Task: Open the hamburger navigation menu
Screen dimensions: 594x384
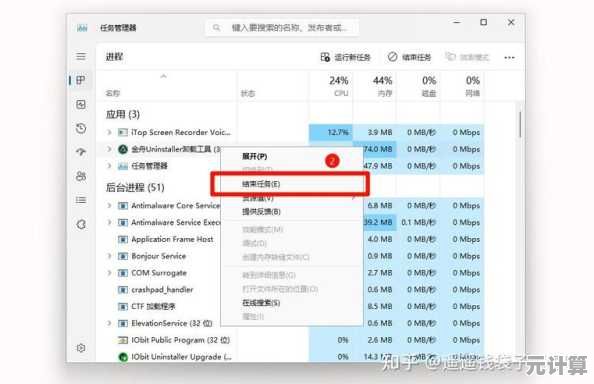Action: click(81, 56)
